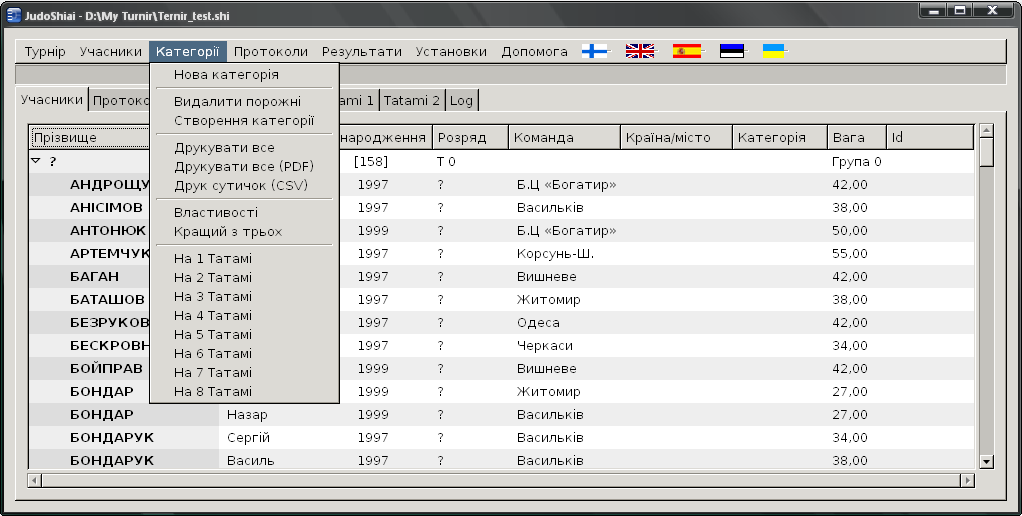Open the Результати menu
1022x516 pixels.
click(362, 52)
